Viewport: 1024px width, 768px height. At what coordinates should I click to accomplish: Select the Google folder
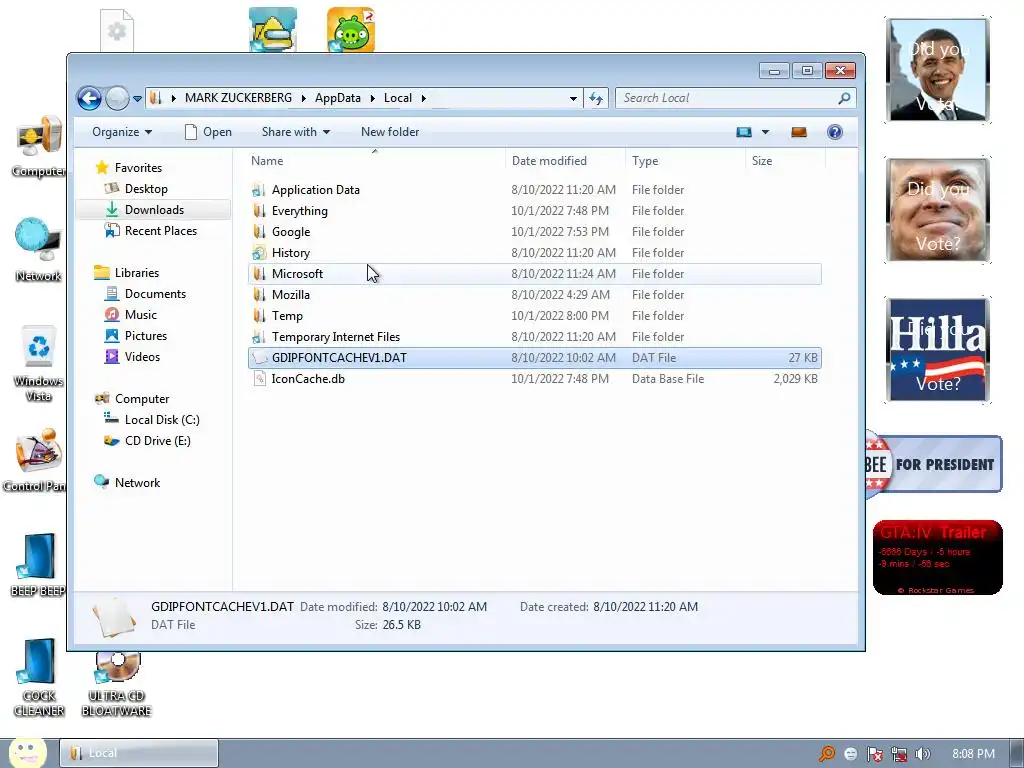534,232
